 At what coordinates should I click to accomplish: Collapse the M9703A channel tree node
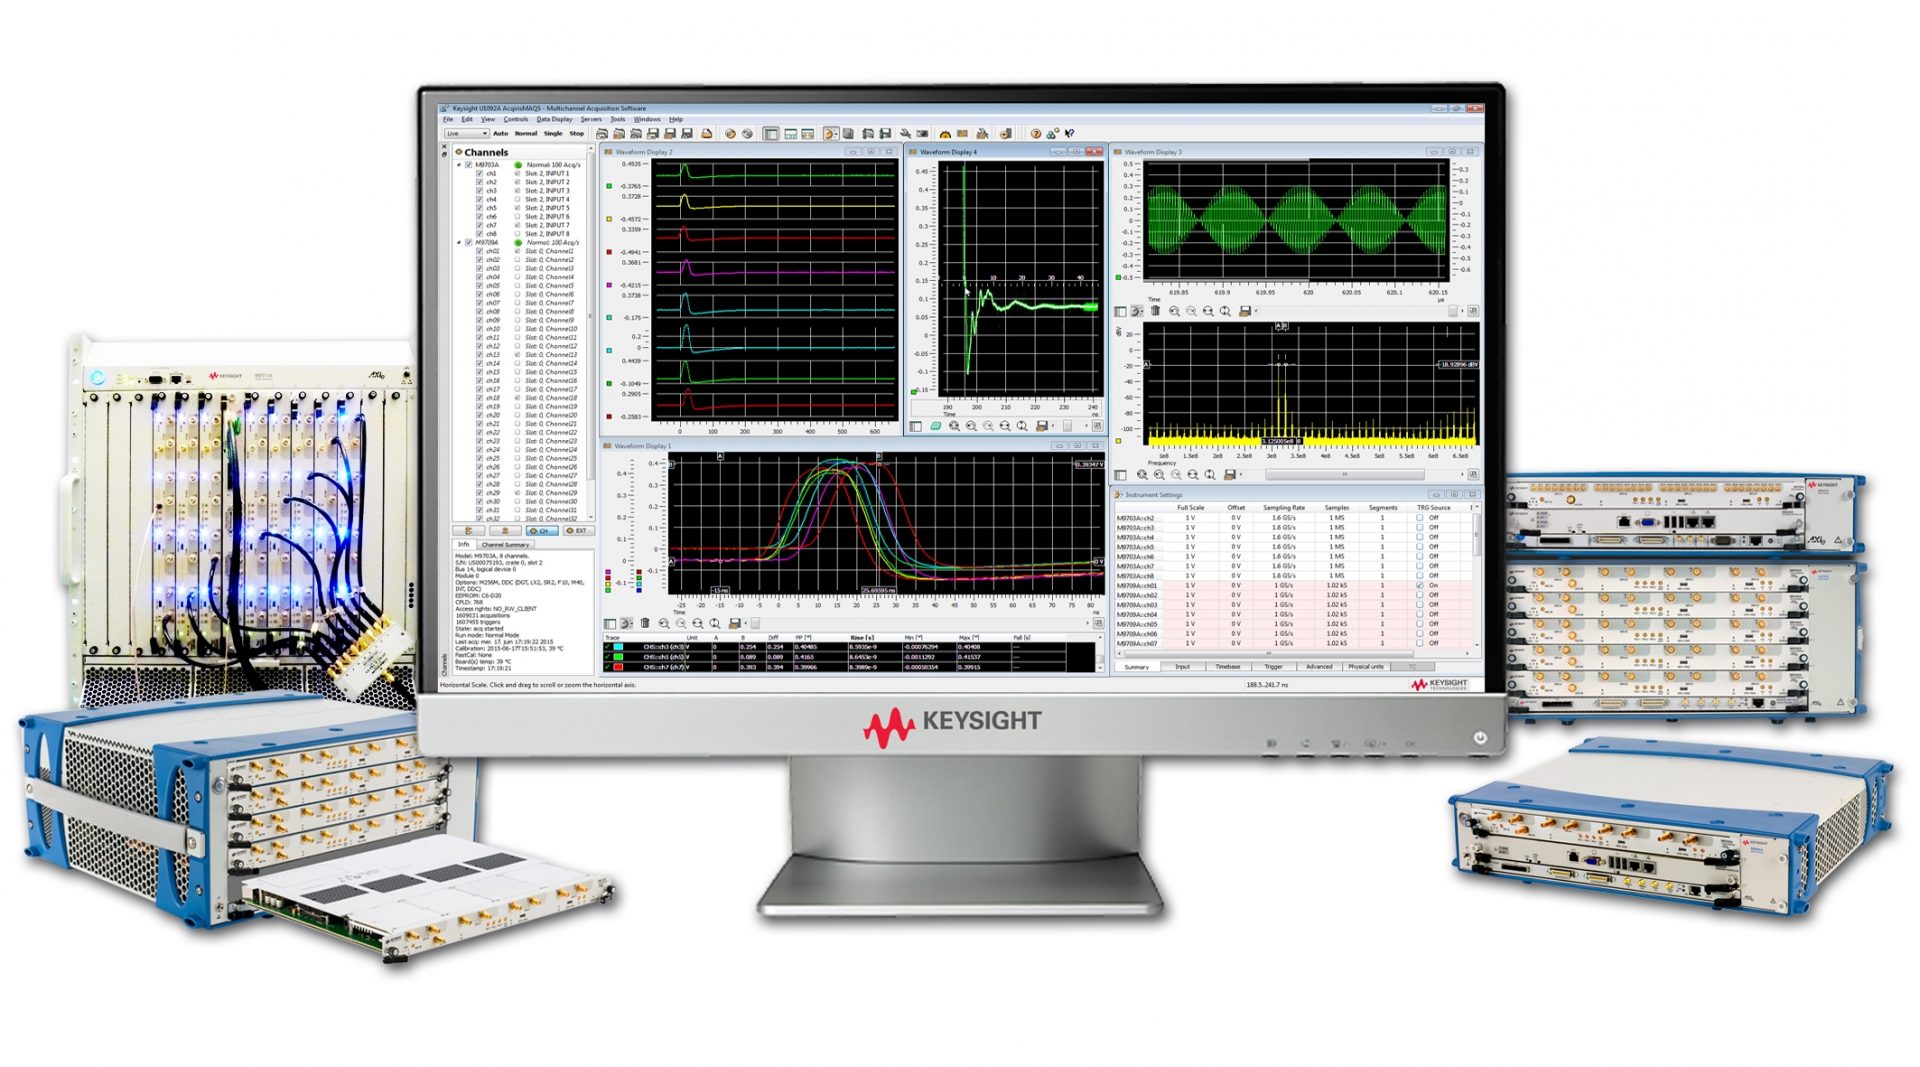tap(459, 165)
